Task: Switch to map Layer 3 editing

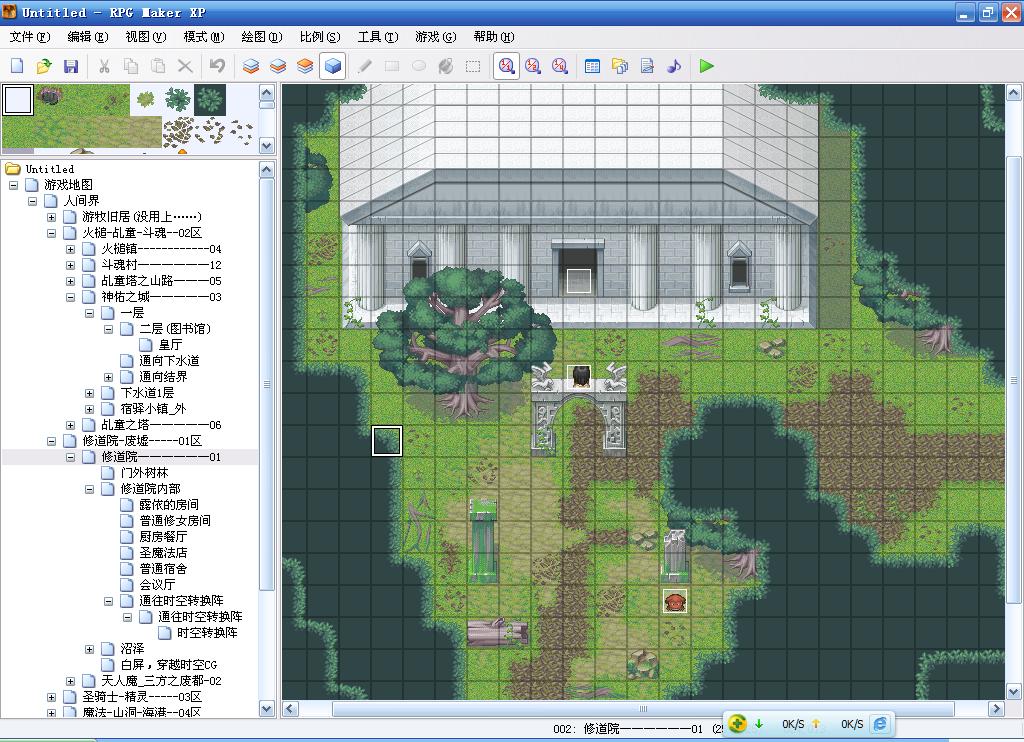Action: pyautogui.click(x=305, y=66)
